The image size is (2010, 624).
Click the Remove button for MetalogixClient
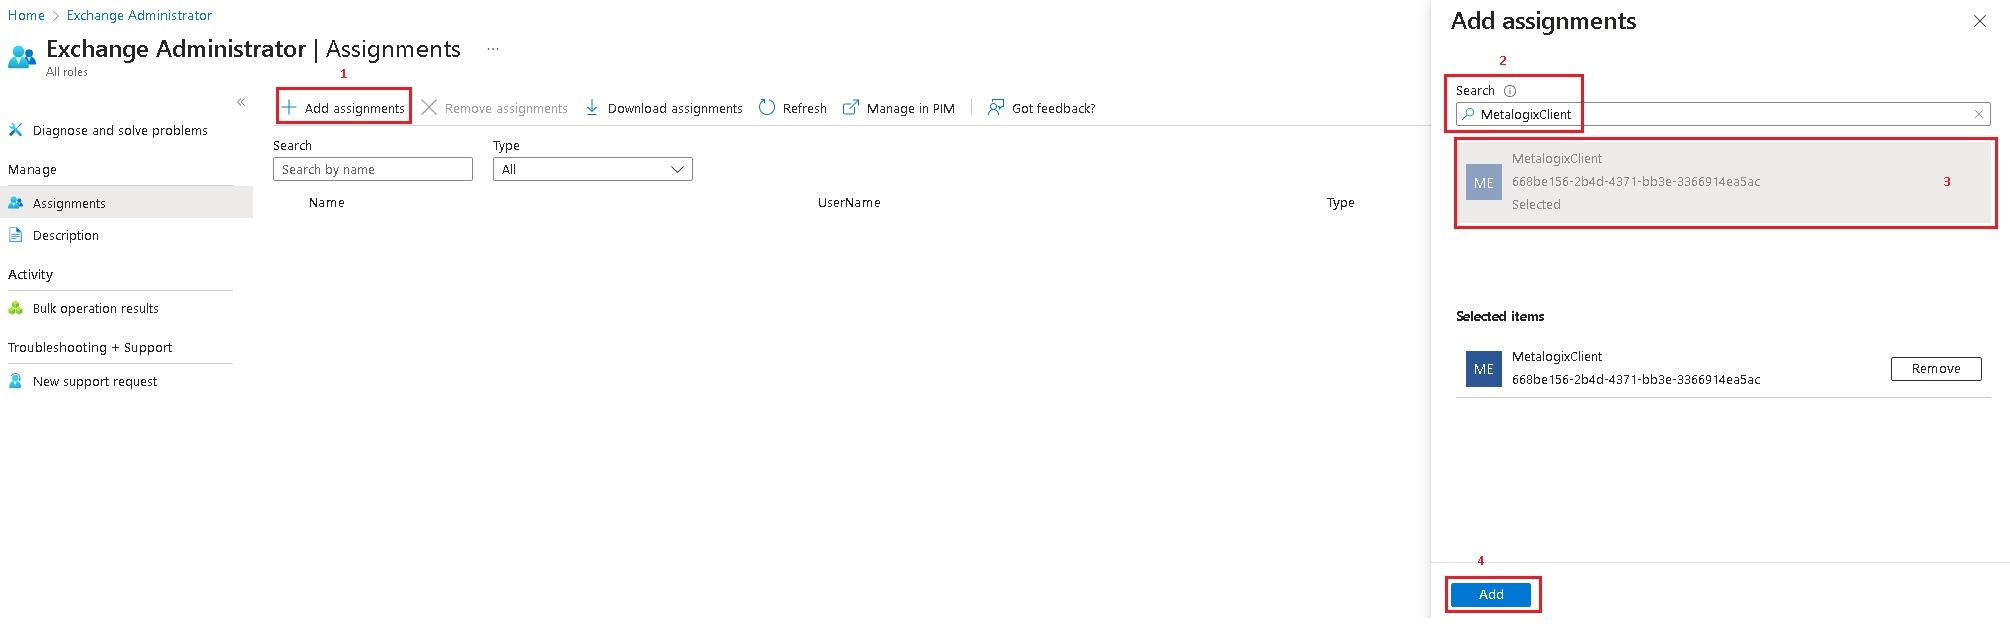coord(1936,369)
